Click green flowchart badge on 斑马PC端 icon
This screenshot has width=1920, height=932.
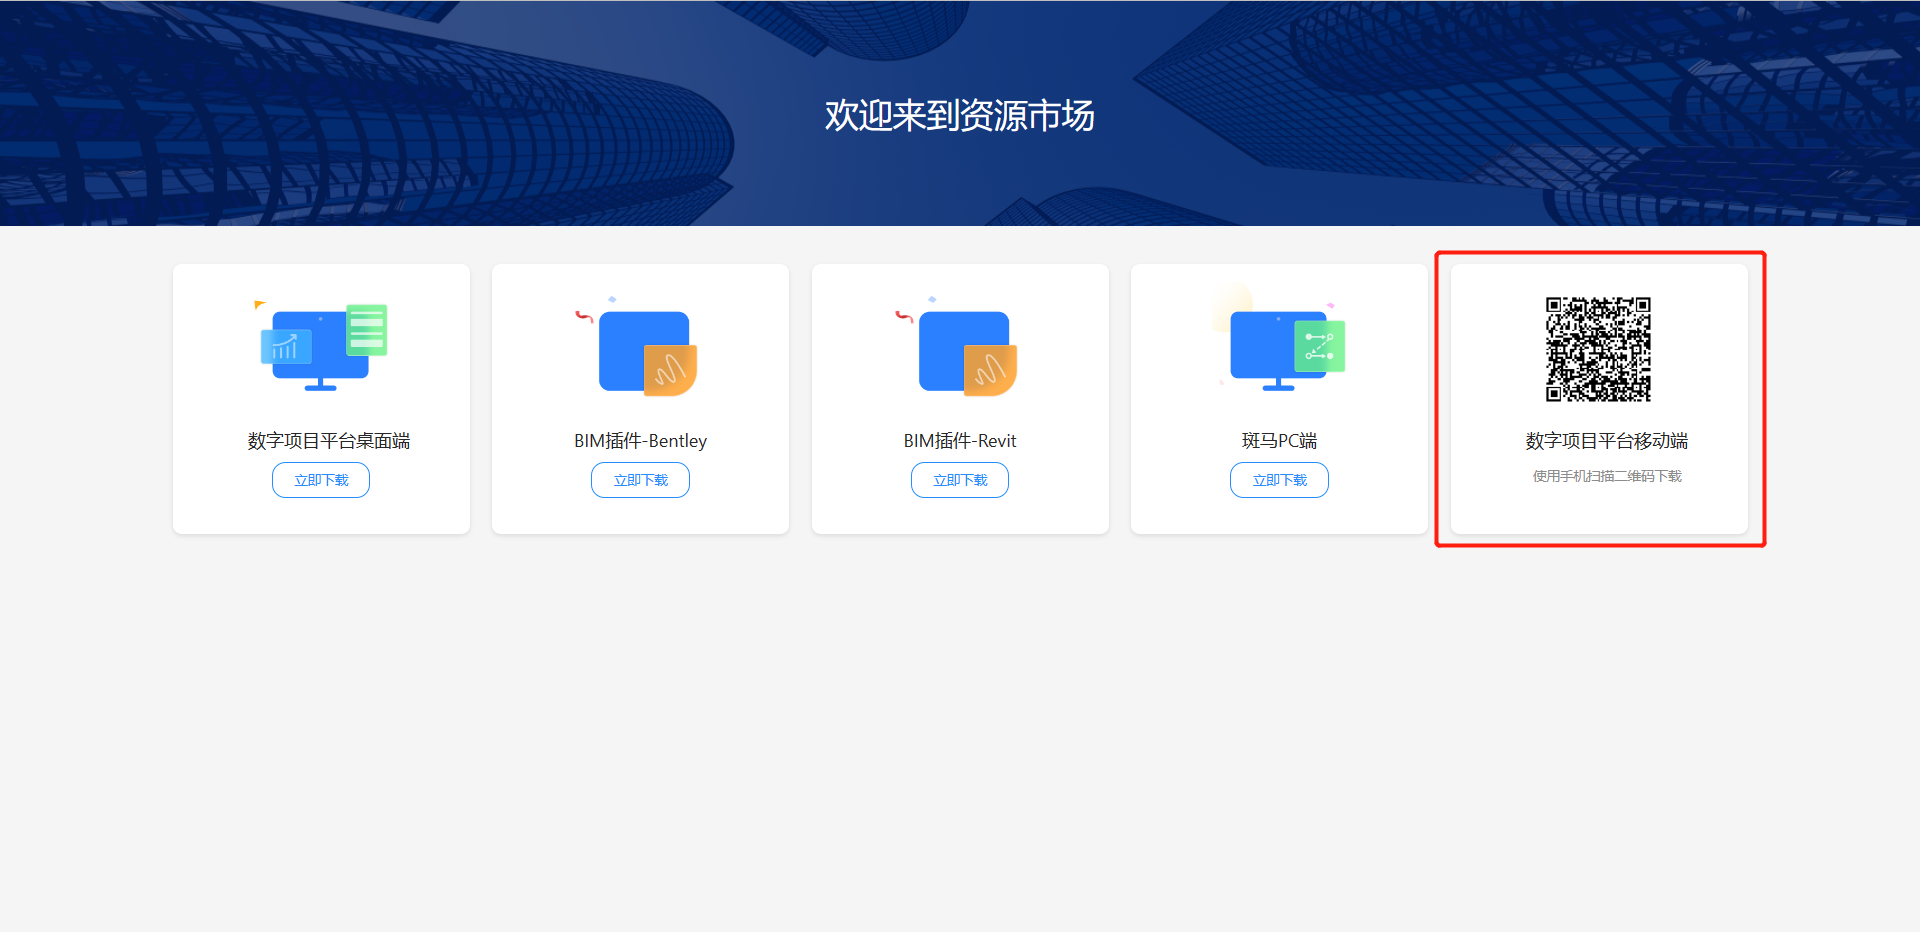point(1320,346)
